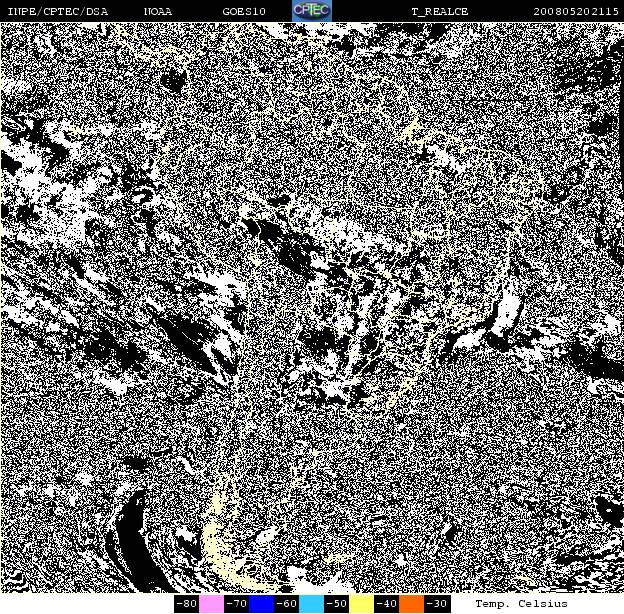The width and height of the screenshot is (624, 614).
Task: Click the -60 legend value
Action: tap(287, 604)
